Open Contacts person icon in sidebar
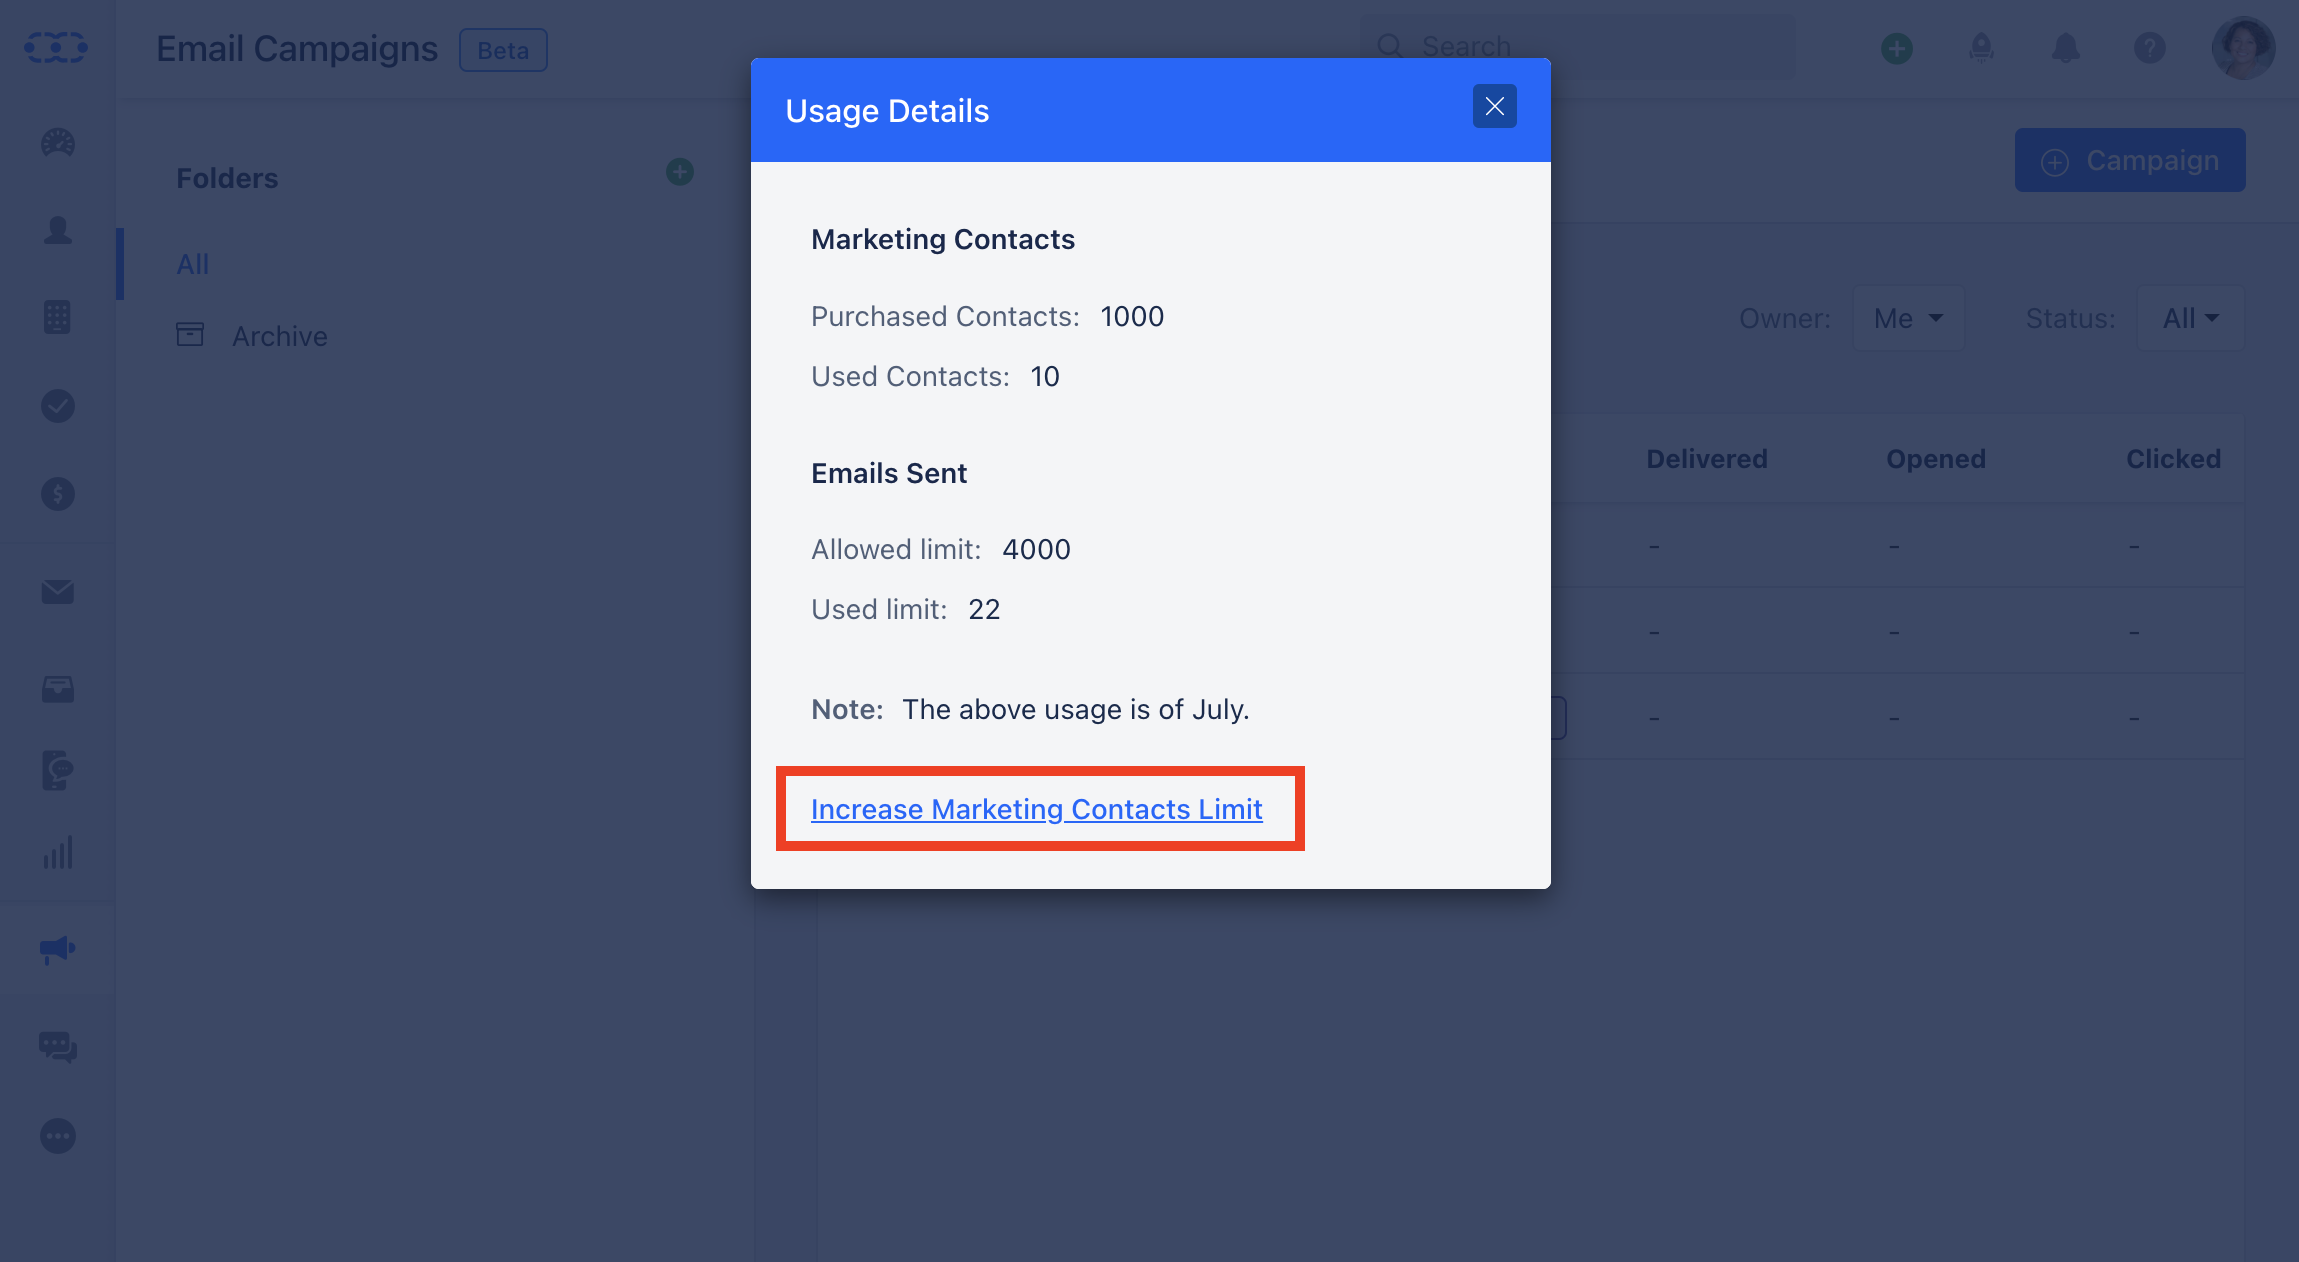2299x1262 pixels. 58,230
